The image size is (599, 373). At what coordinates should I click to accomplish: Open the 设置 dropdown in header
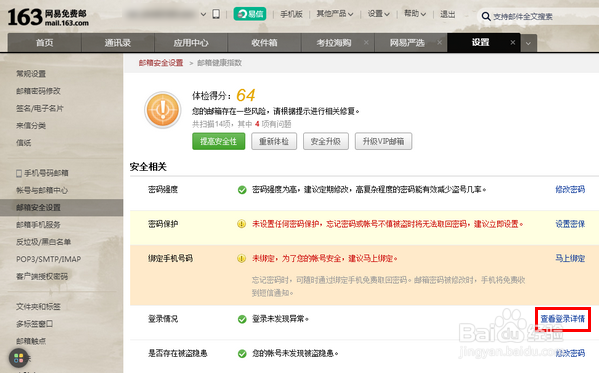tap(379, 14)
